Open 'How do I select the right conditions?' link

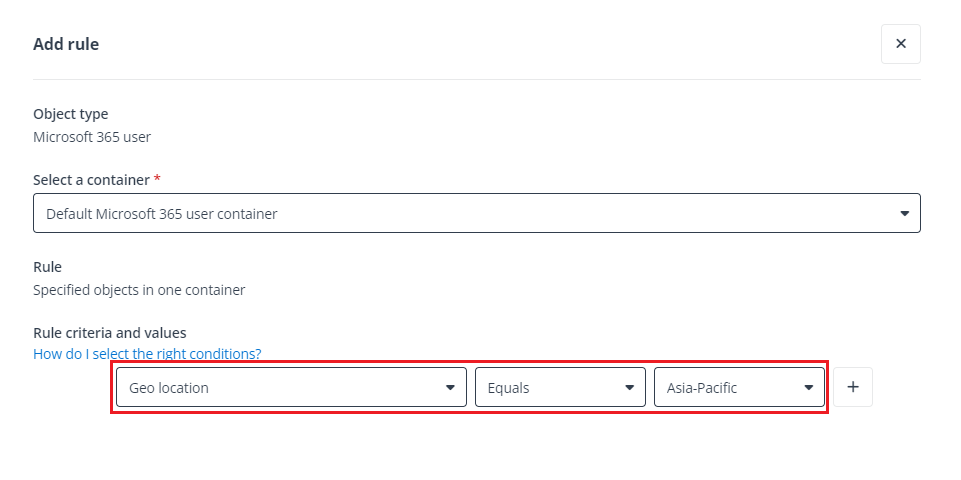tap(147, 354)
